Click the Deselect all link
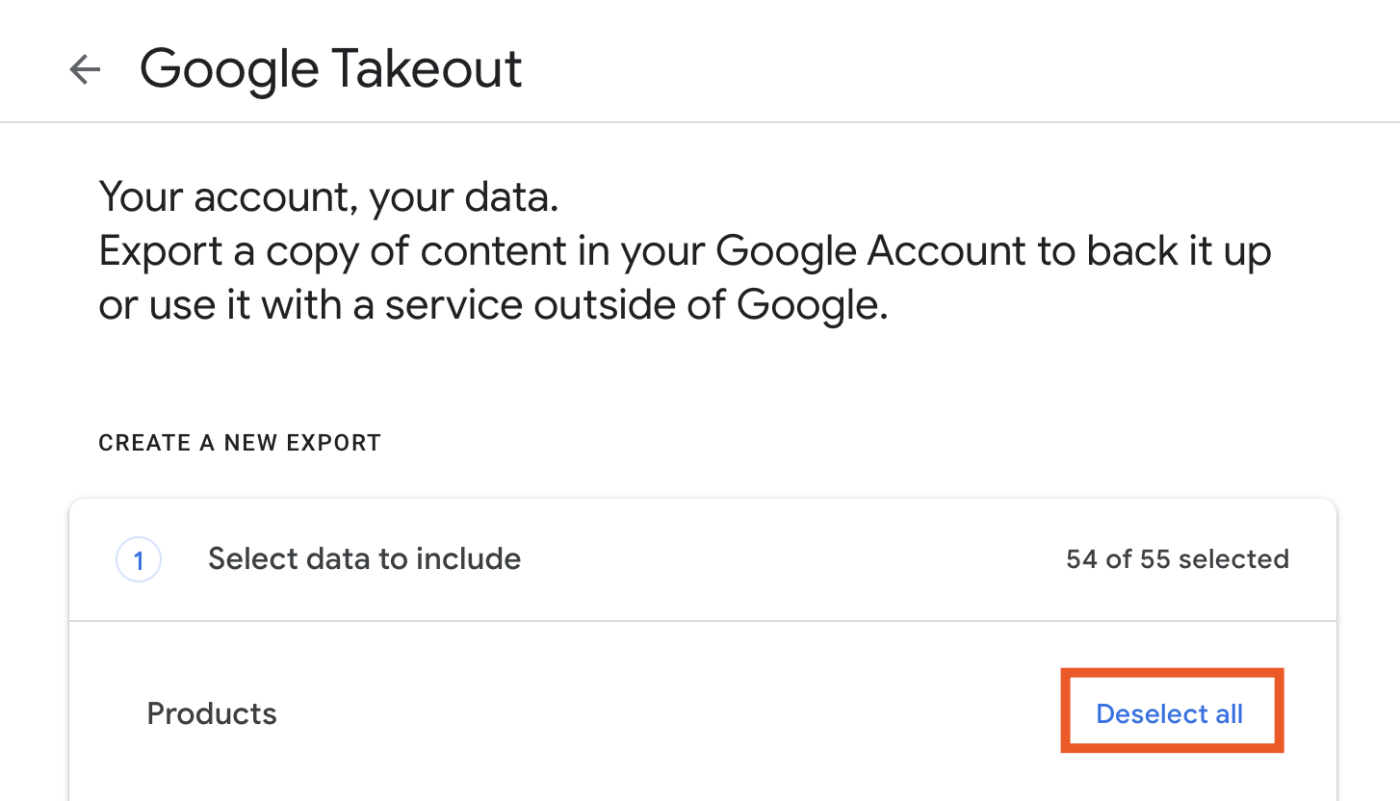Image resolution: width=1400 pixels, height=801 pixels. 1169,714
